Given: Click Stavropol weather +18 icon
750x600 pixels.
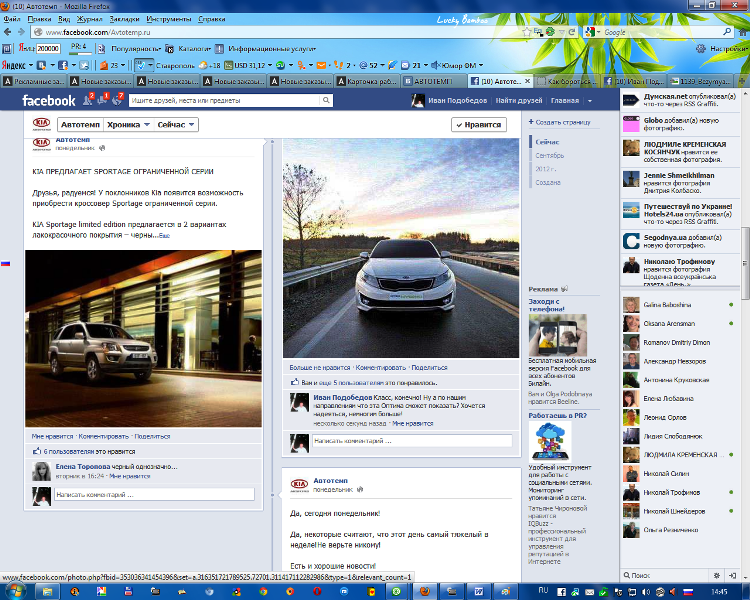Looking at the screenshot, I should click(203, 65).
